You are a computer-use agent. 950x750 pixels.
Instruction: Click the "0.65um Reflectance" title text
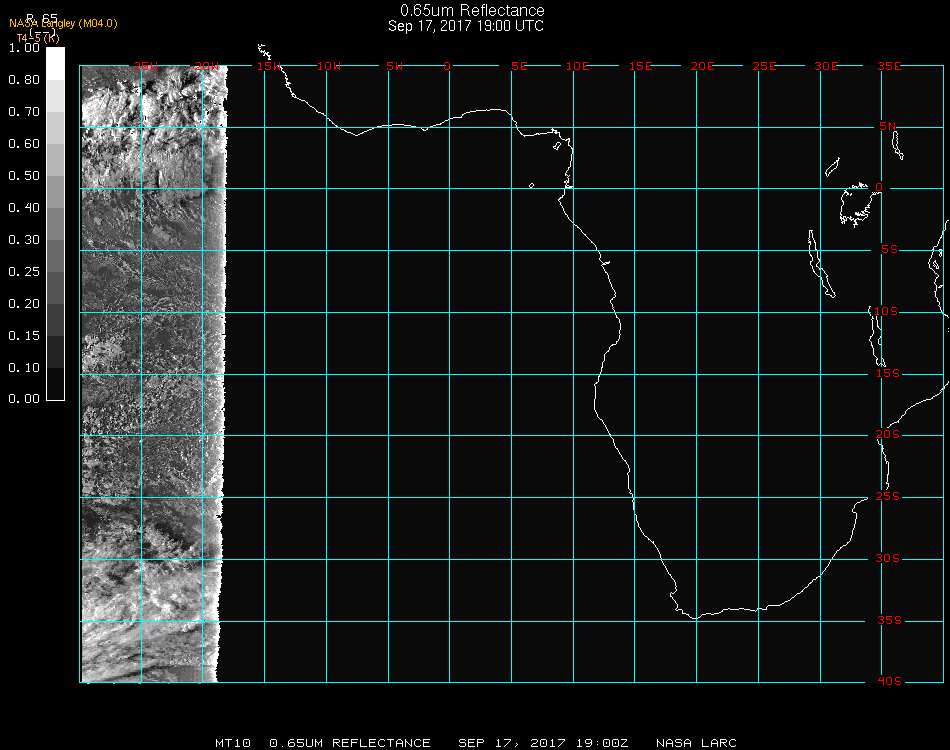pyautogui.click(x=472, y=10)
